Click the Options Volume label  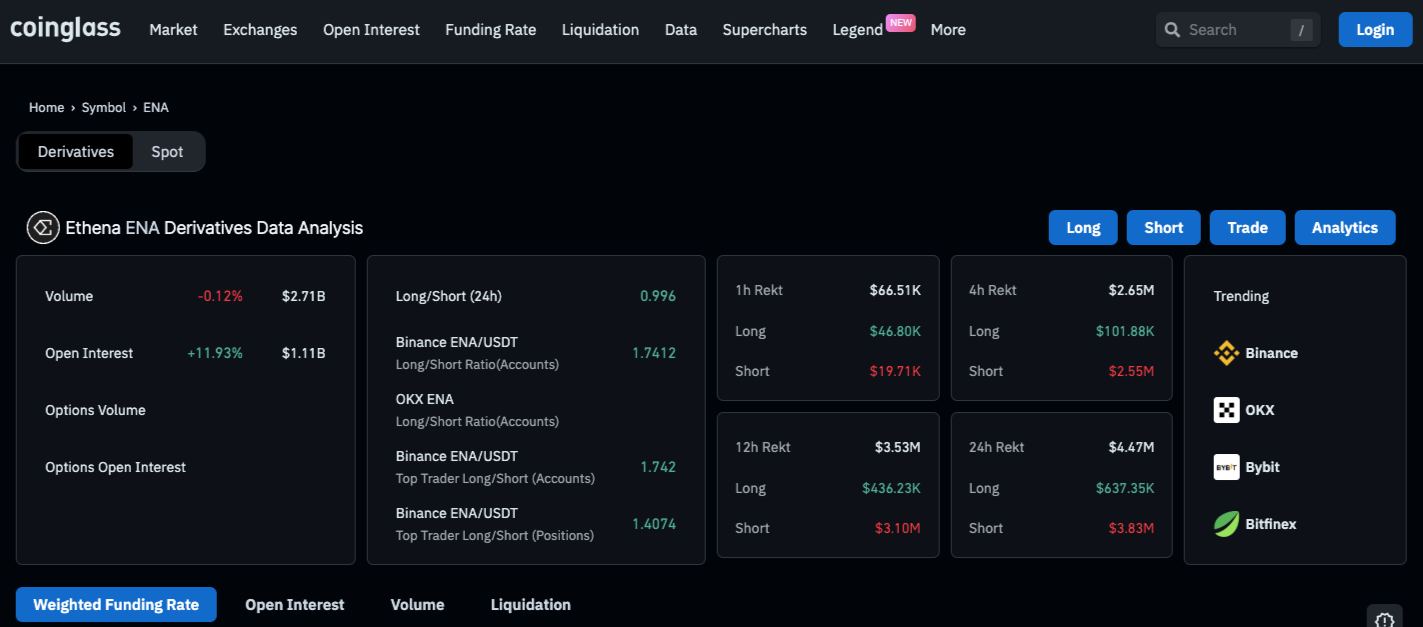[x=95, y=410]
